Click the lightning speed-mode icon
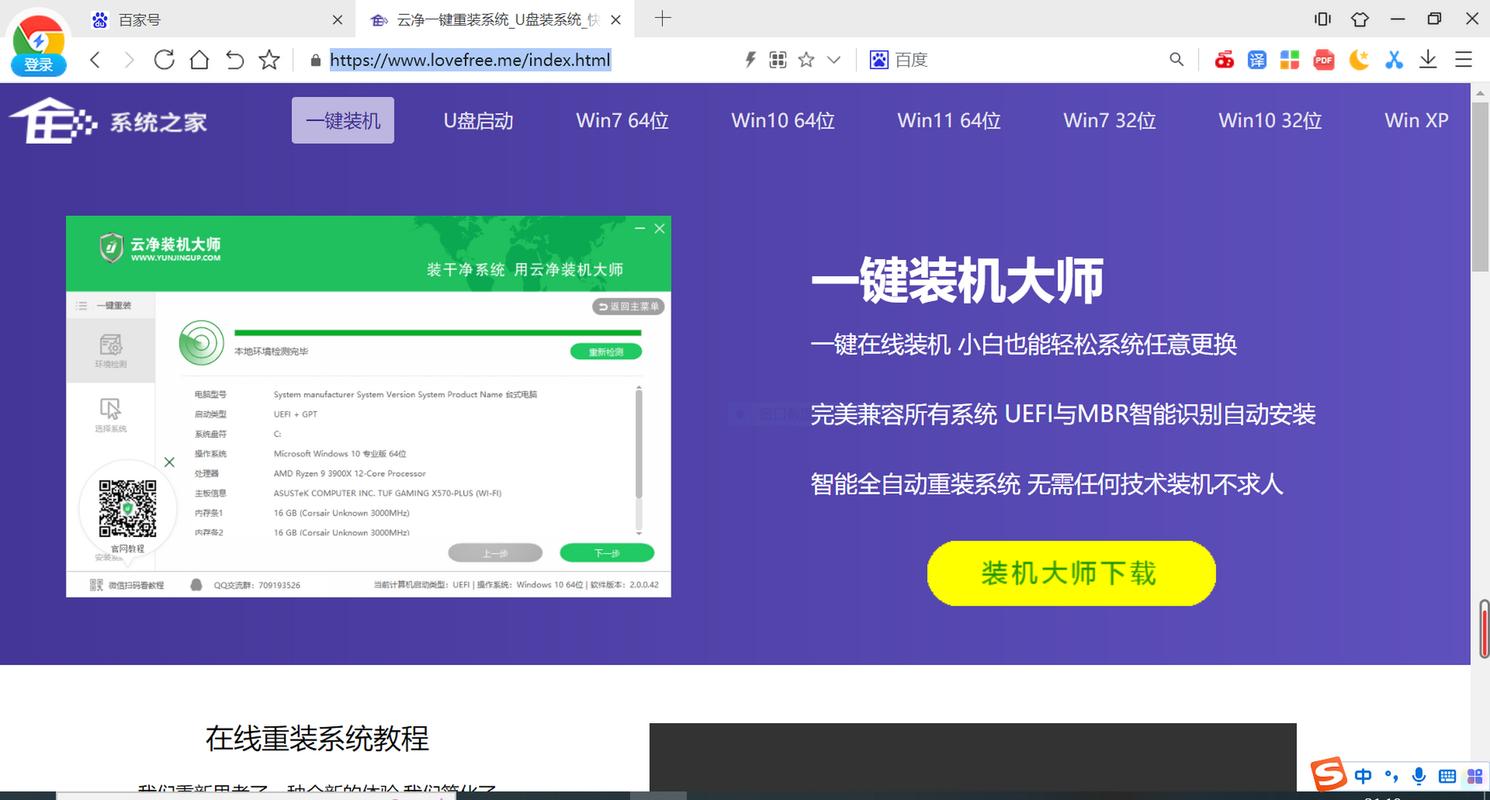 [750, 60]
